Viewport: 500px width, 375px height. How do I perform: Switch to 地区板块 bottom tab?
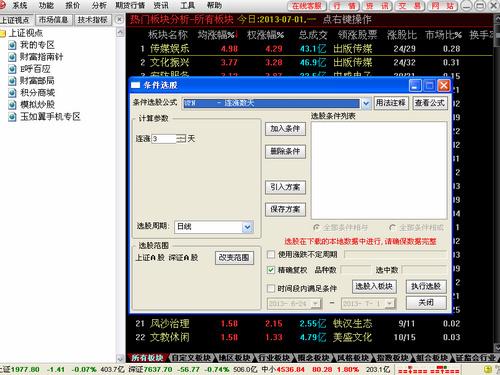pos(235,358)
